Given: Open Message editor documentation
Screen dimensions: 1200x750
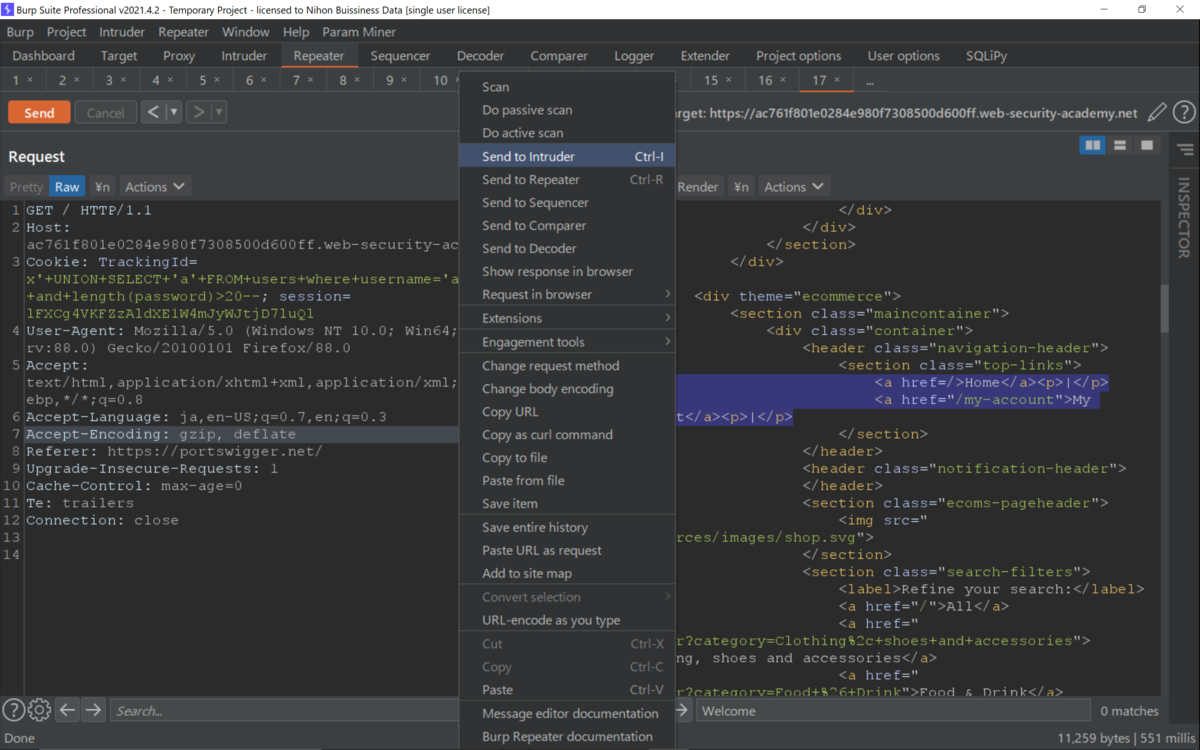Looking at the screenshot, I should [x=567, y=713].
